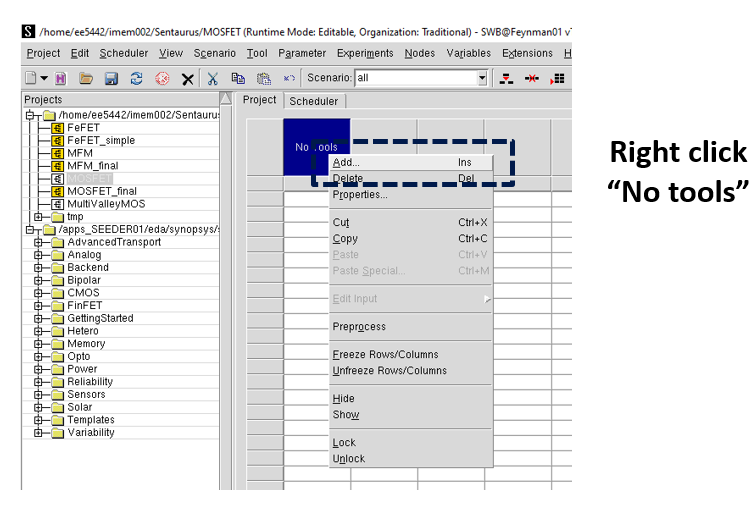Click the Refresh toolbar icon
Image resolution: width=751 pixels, height=523 pixels.
click(x=136, y=78)
